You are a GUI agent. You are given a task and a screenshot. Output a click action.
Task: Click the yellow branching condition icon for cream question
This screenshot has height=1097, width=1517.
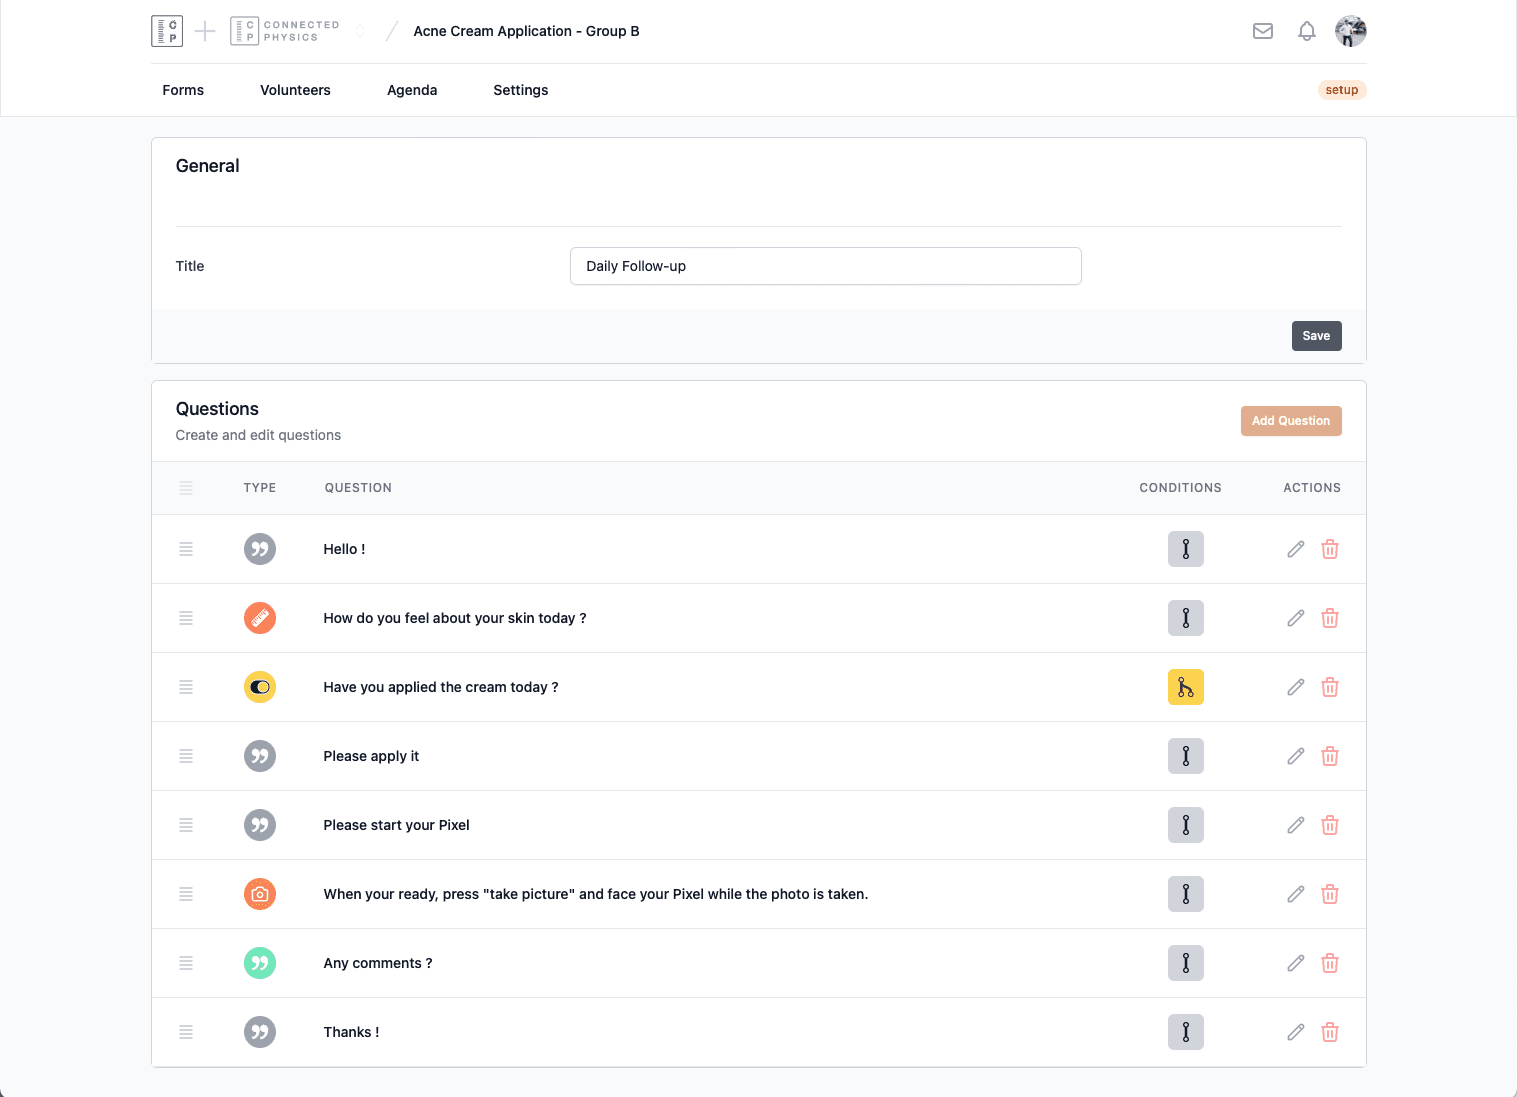[x=1185, y=687]
